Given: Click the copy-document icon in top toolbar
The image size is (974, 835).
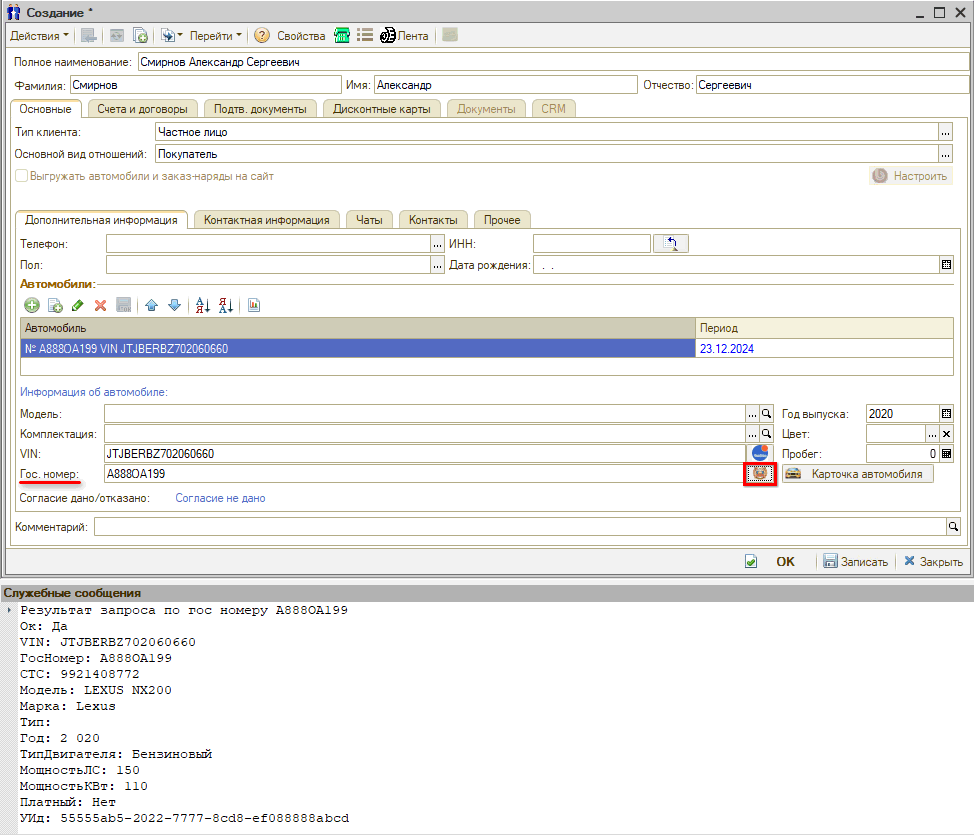Looking at the screenshot, I should click(x=141, y=35).
